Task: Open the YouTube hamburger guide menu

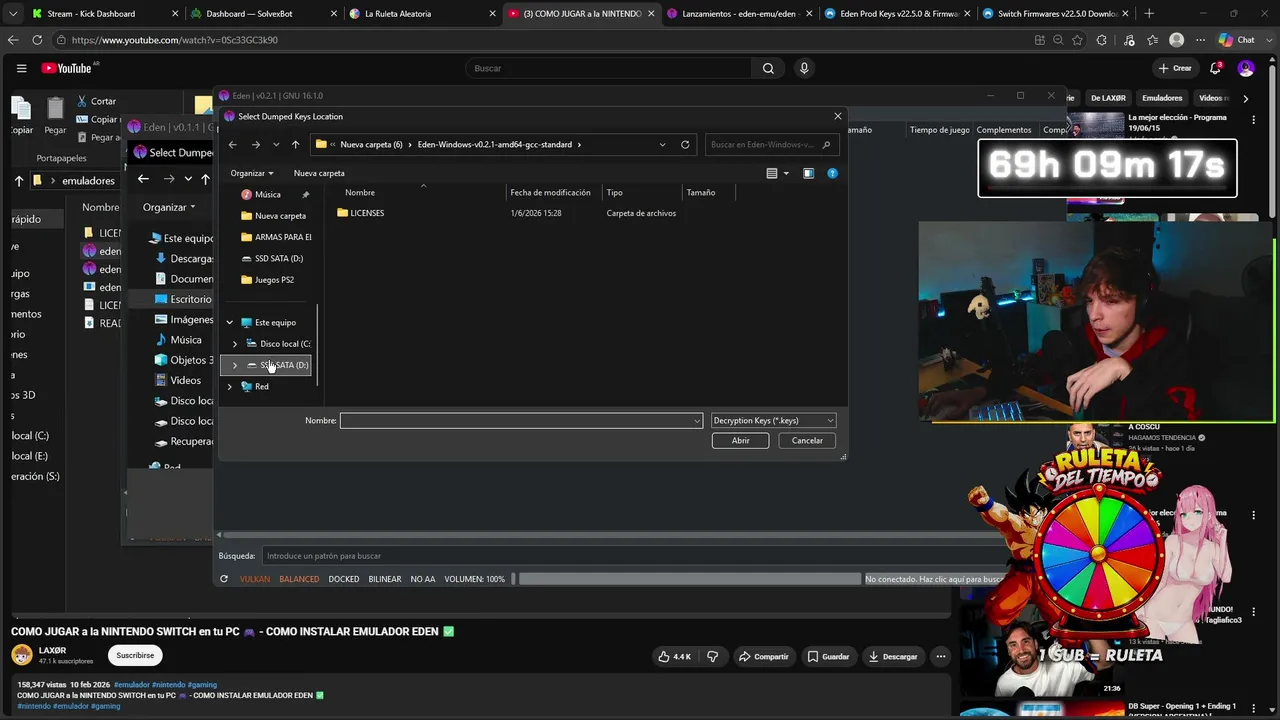Action: tap(21, 68)
